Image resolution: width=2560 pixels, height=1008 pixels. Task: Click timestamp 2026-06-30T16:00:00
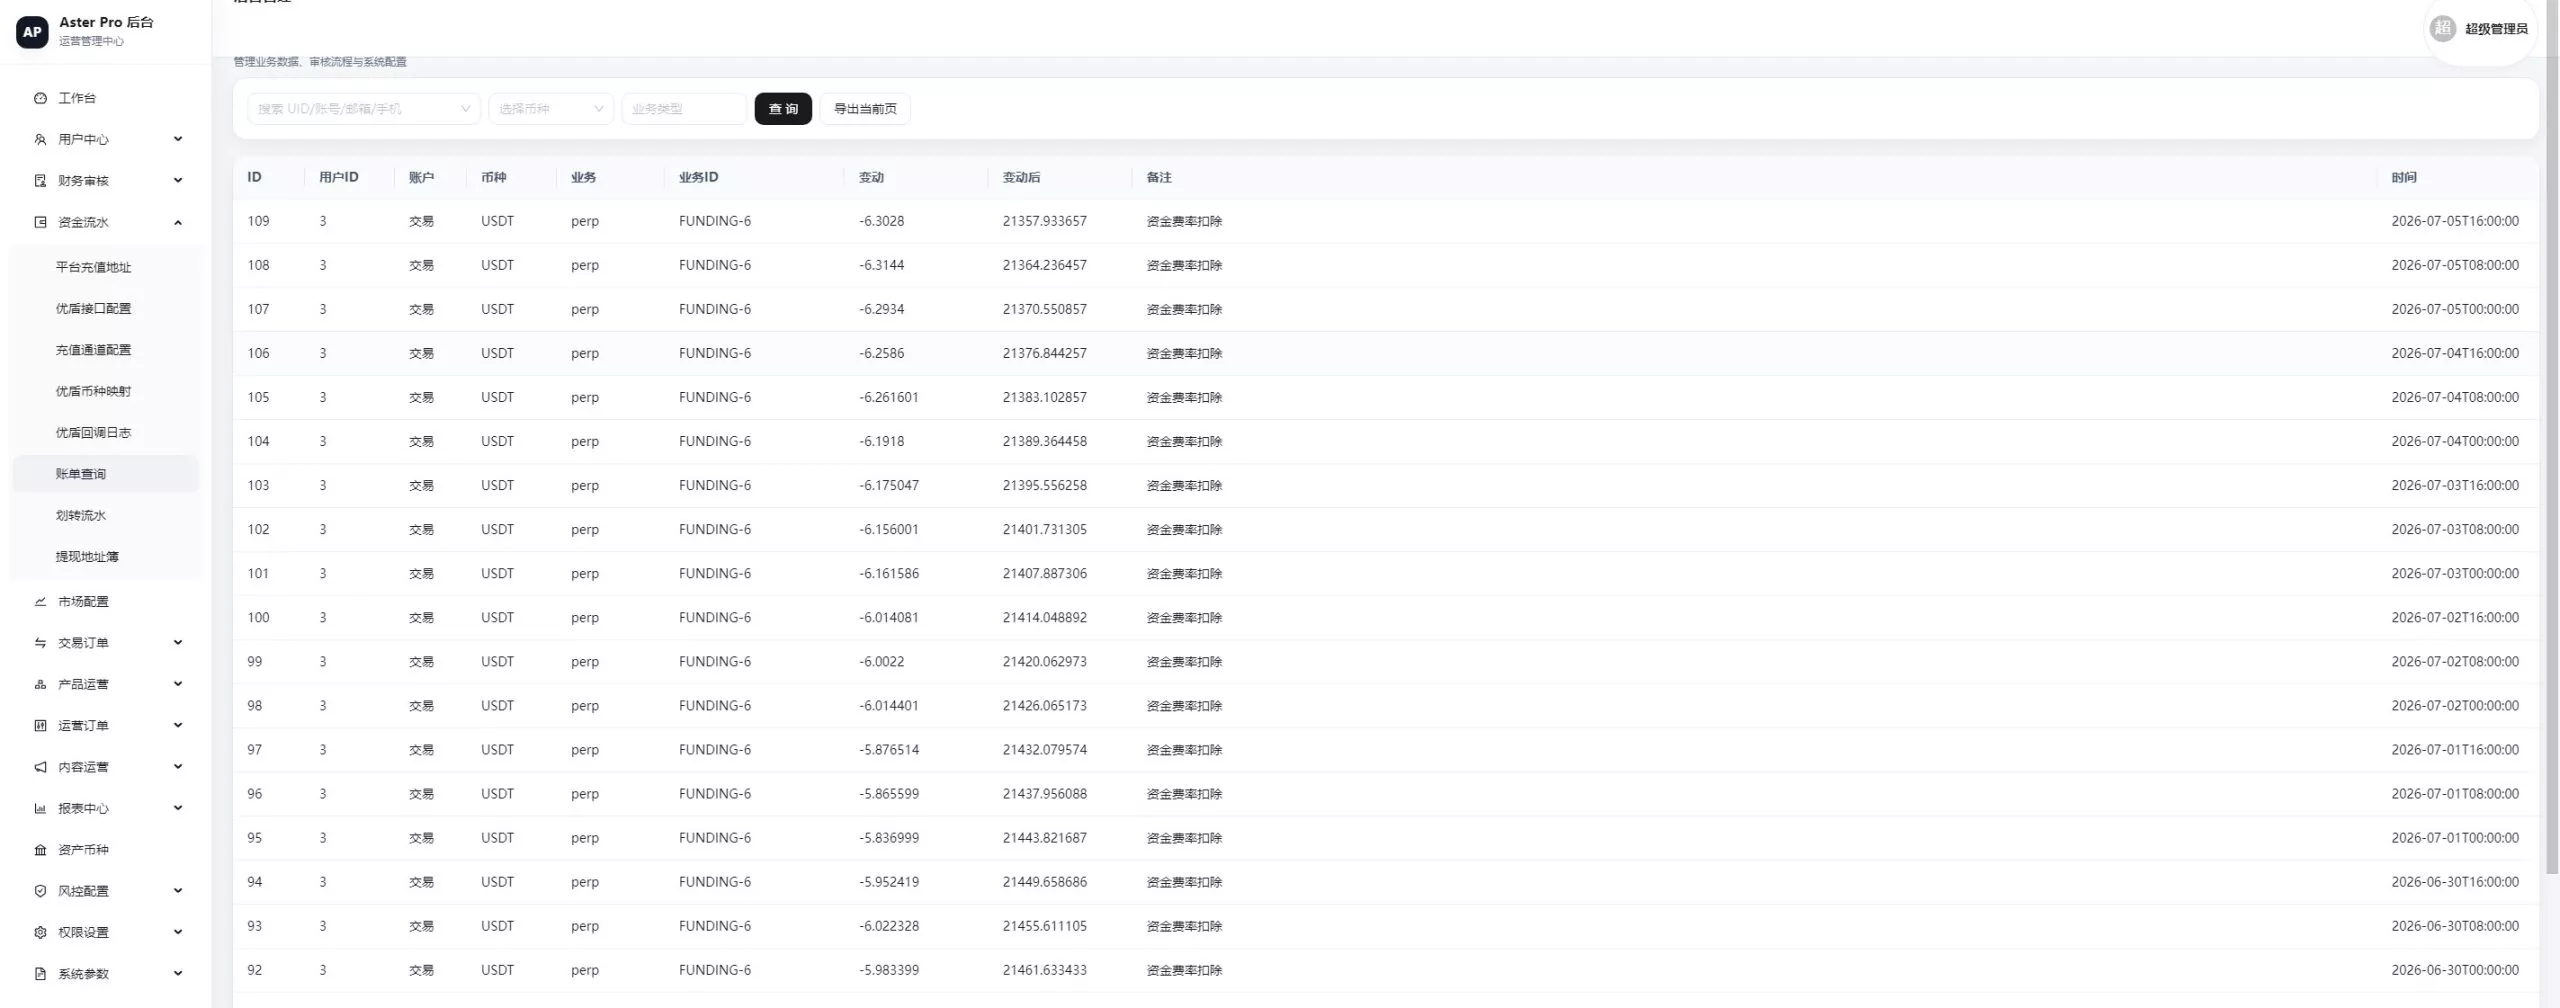(x=2455, y=882)
